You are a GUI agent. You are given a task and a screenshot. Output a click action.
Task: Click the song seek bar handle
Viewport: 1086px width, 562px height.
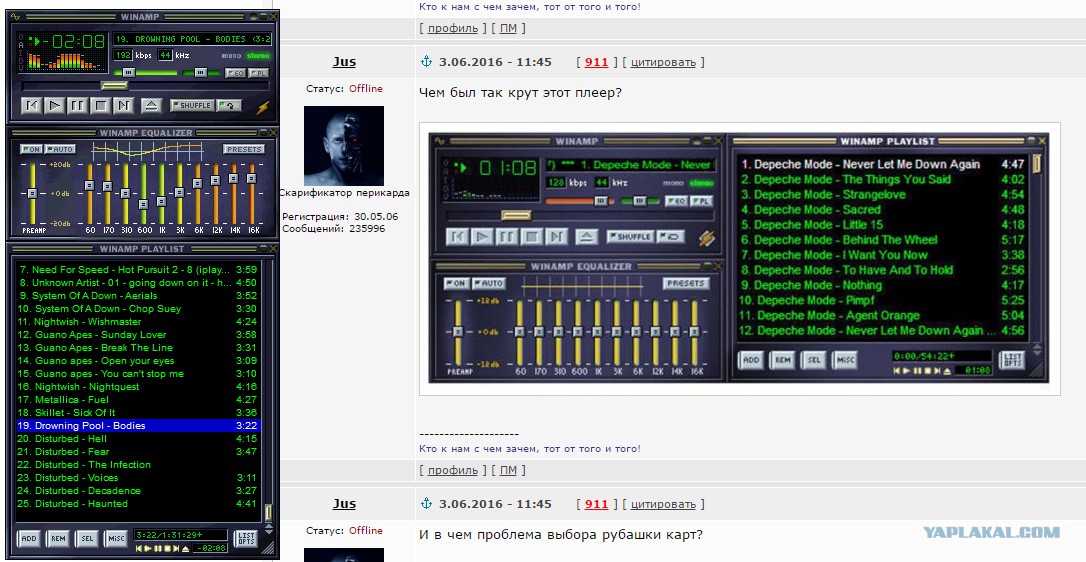(x=114, y=86)
